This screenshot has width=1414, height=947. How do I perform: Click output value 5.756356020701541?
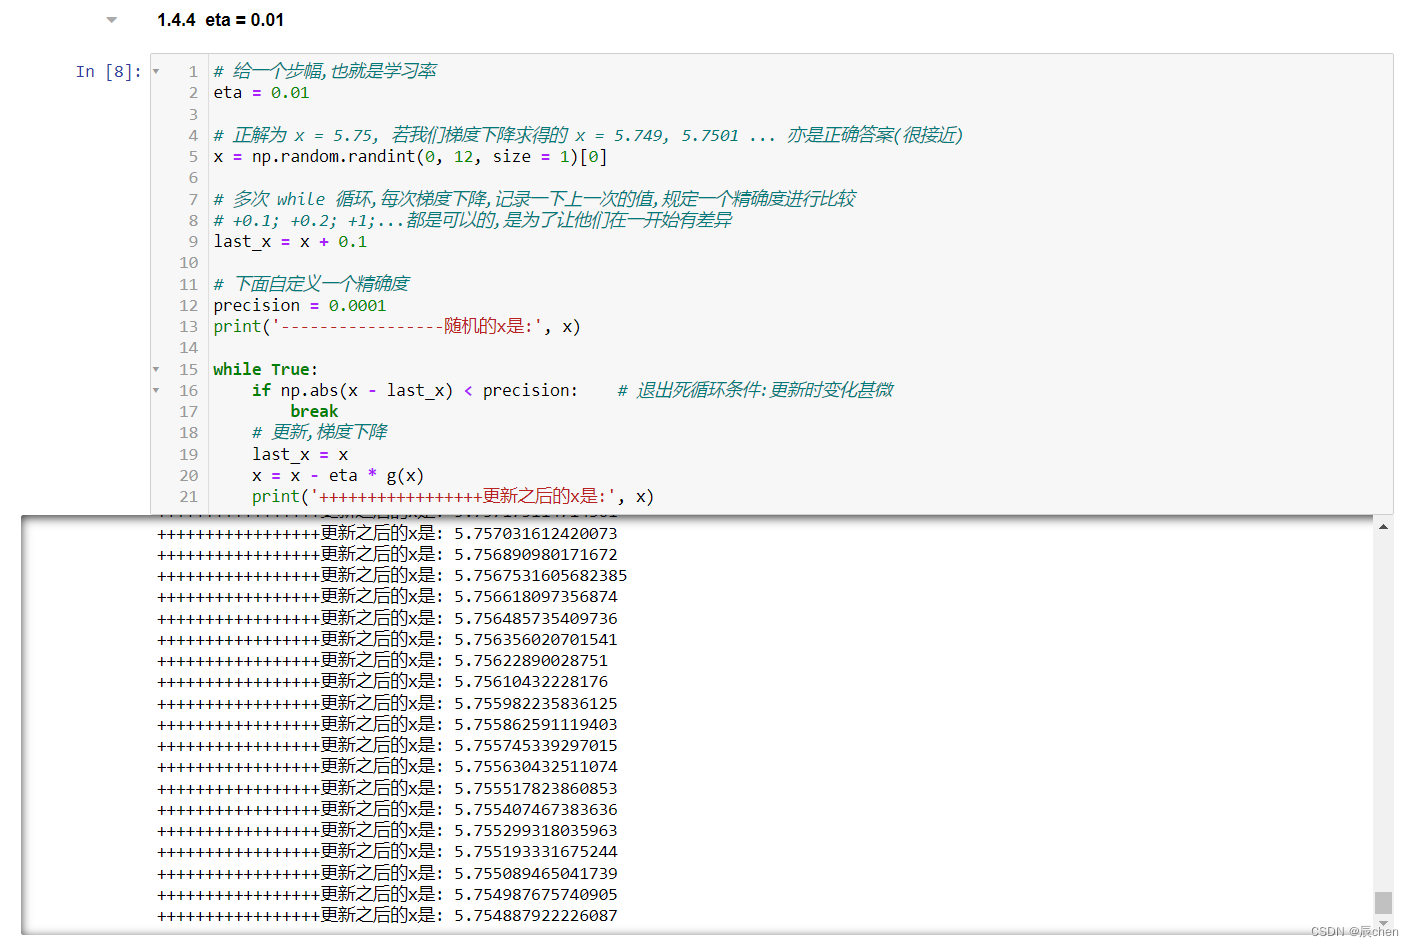click(x=536, y=640)
